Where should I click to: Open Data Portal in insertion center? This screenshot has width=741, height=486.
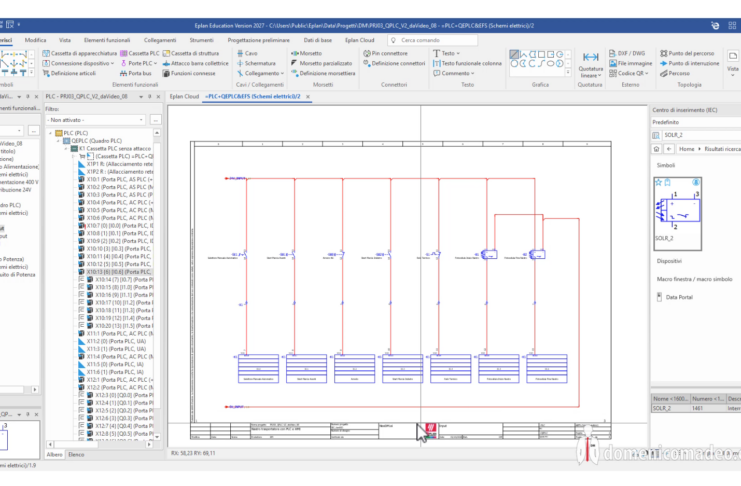(675, 297)
